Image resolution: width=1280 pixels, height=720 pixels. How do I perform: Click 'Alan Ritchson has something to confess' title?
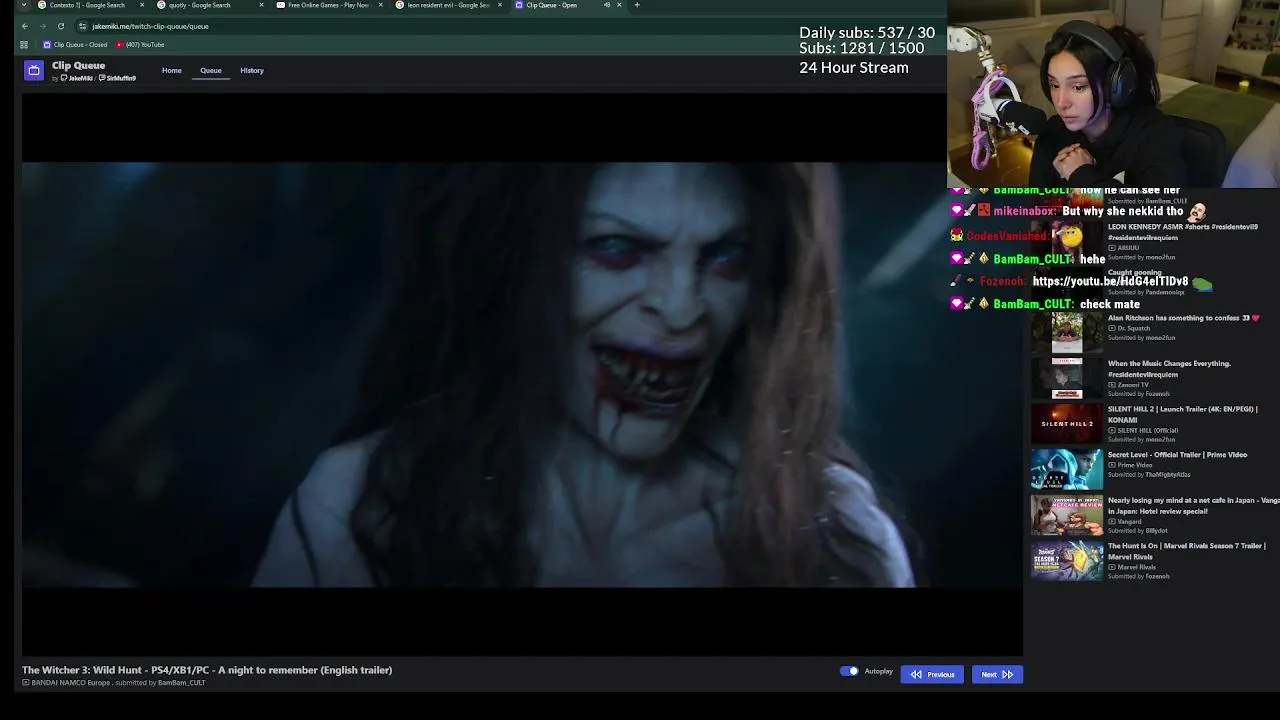pyautogui.click(x=1183, y=318)
